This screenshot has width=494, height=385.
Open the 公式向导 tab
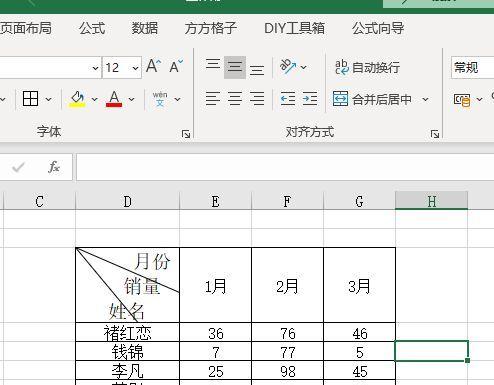click(378, 28)
